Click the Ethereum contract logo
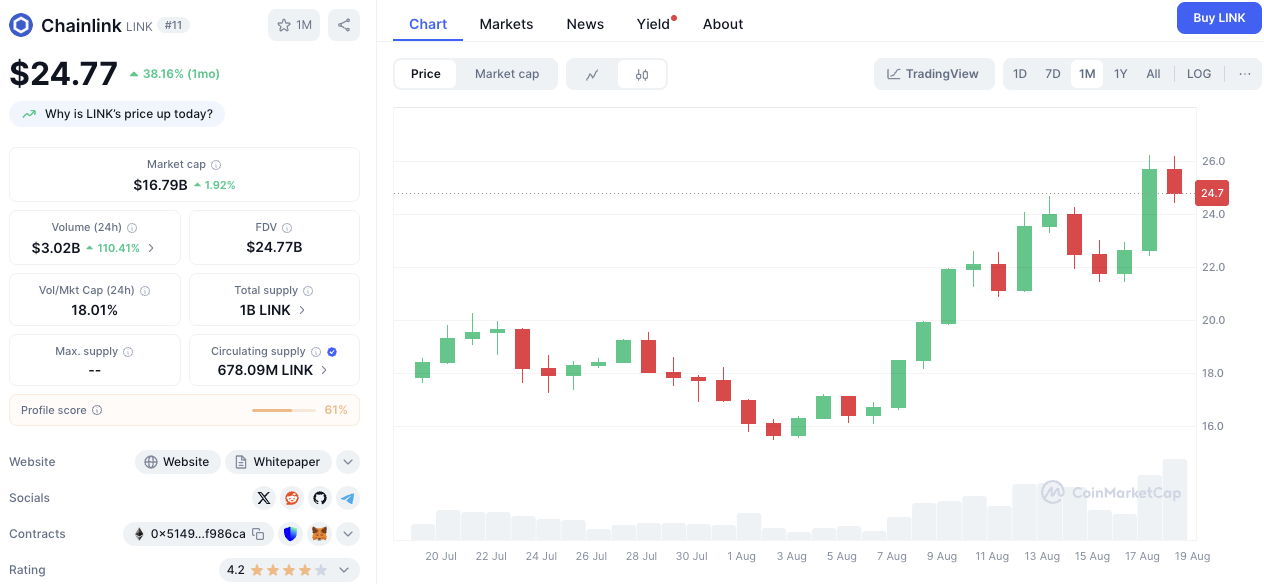 [139, 534]
